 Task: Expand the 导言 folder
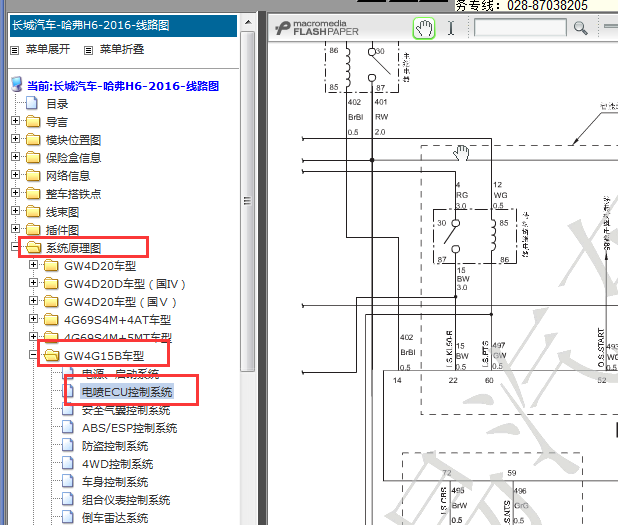pos(15,121)
